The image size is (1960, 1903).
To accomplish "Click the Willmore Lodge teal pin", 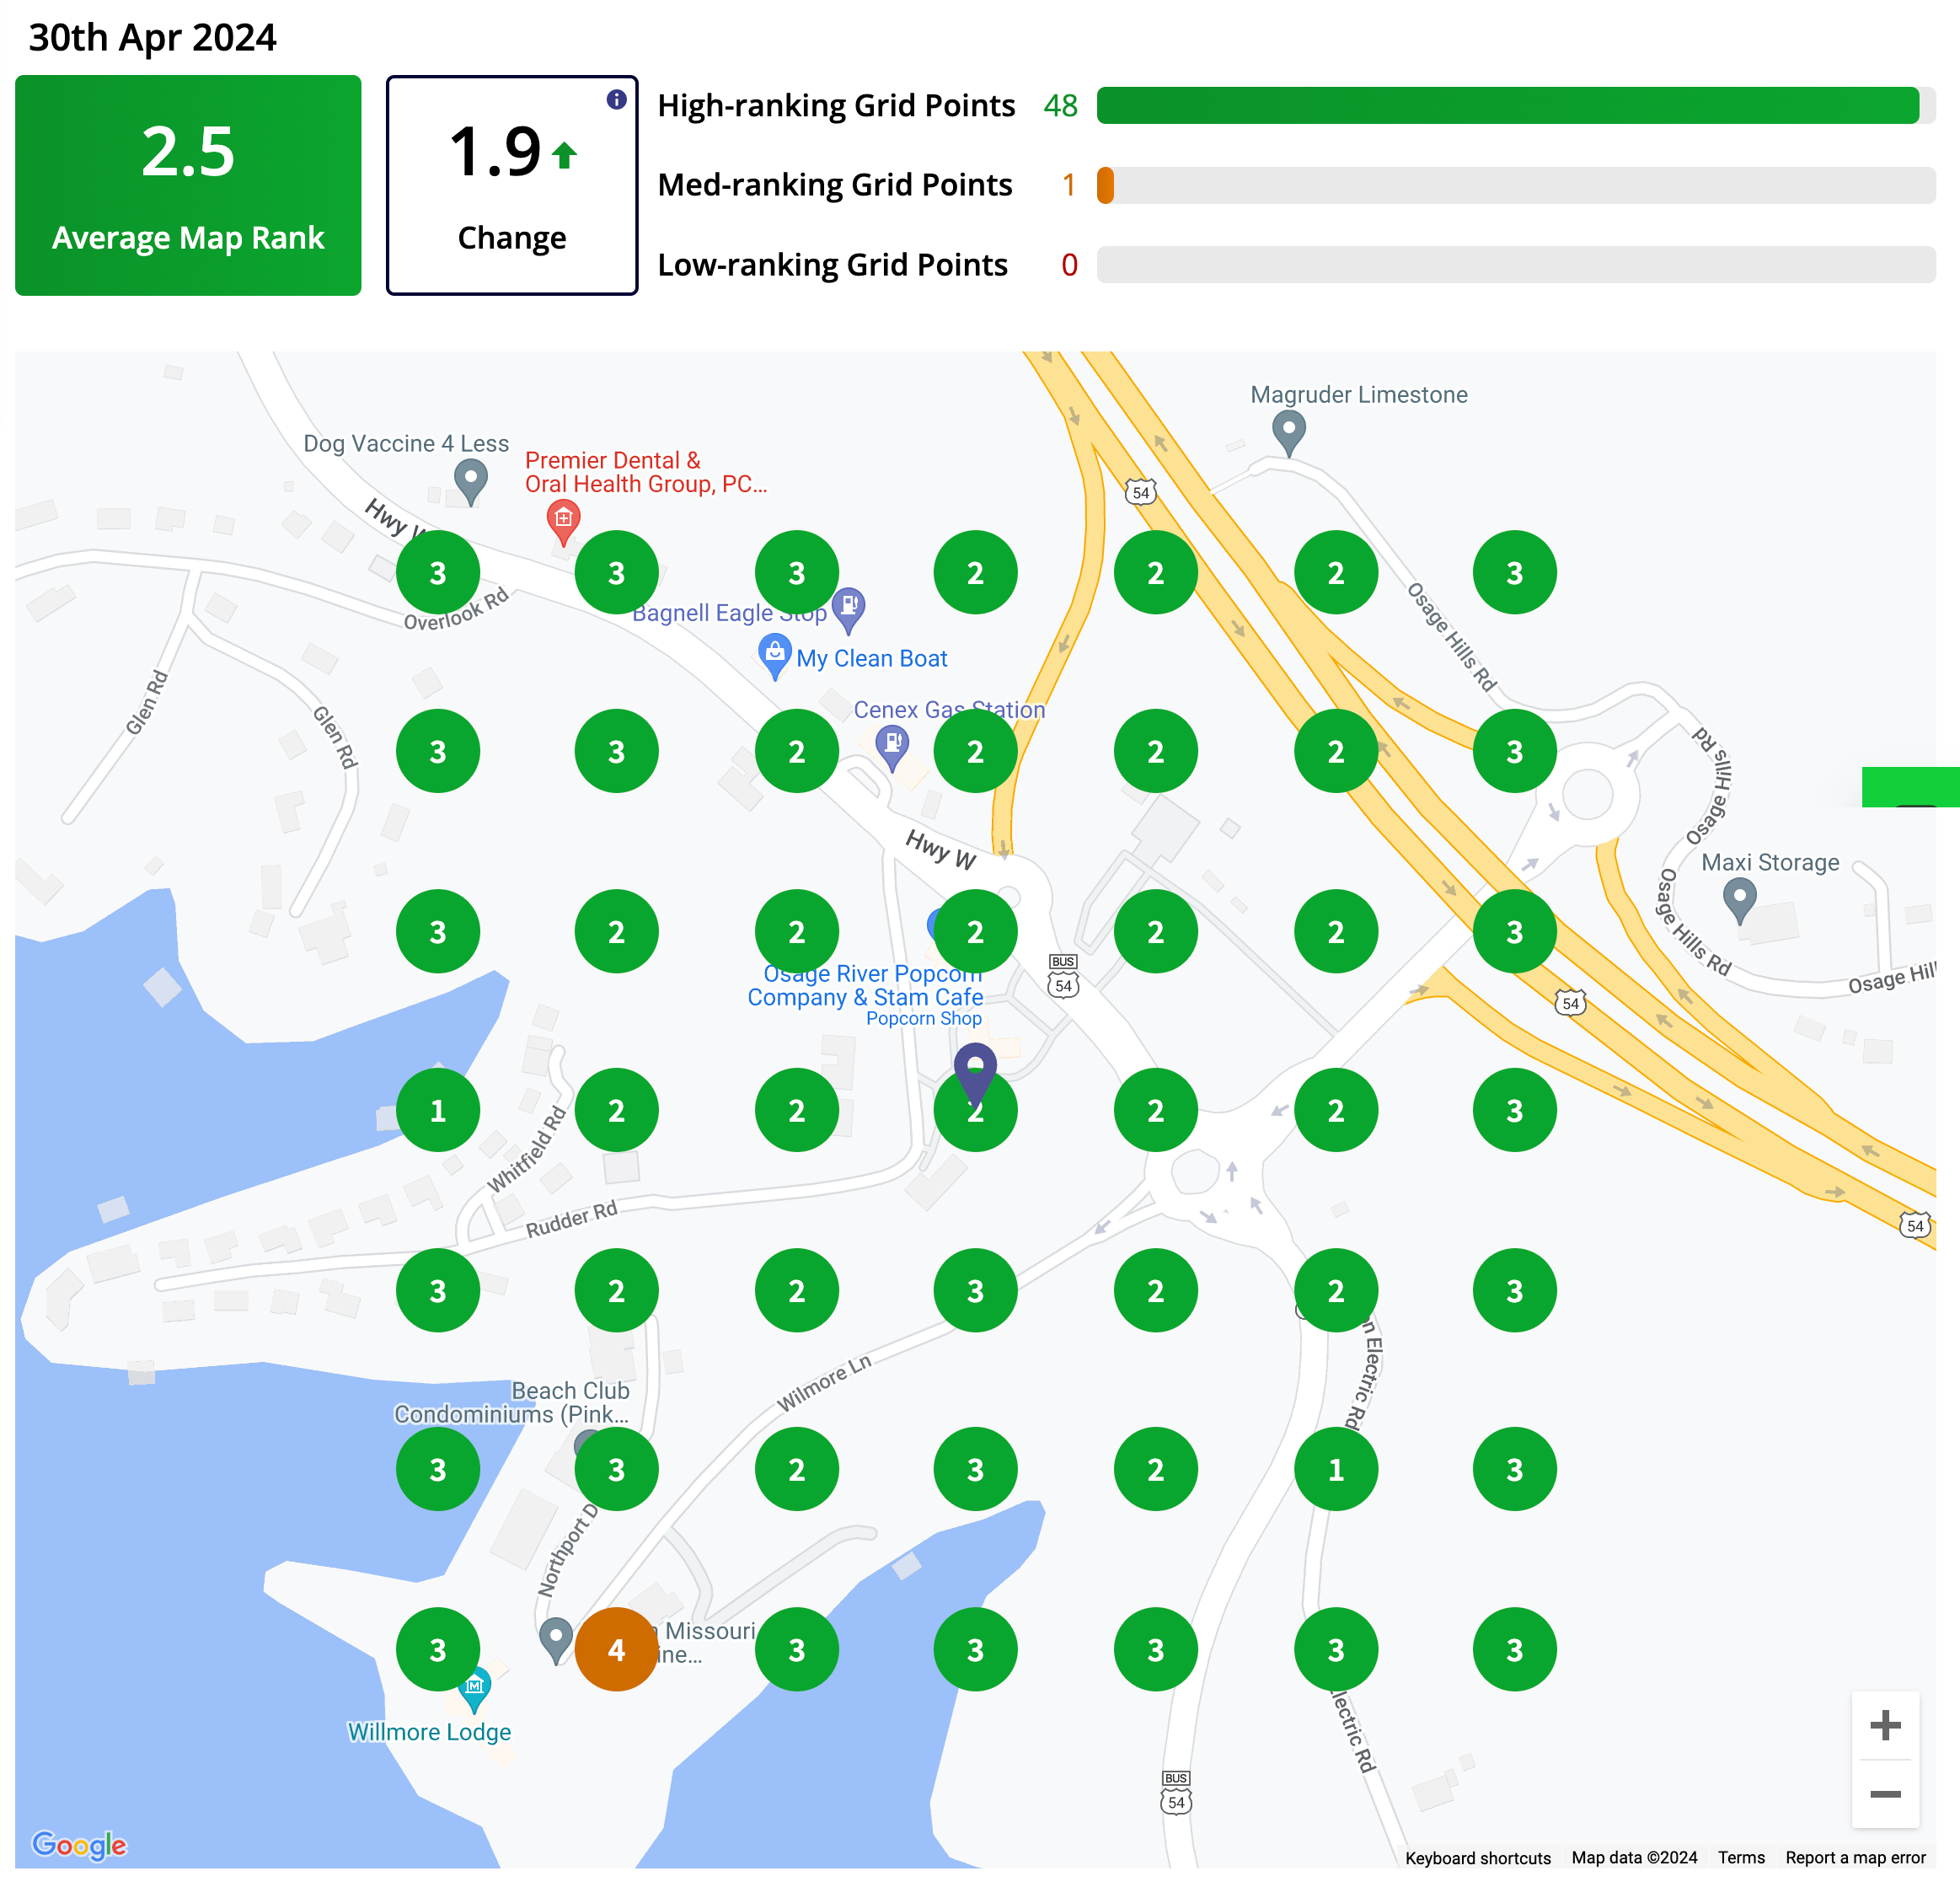I will (x=475, y=1689).
